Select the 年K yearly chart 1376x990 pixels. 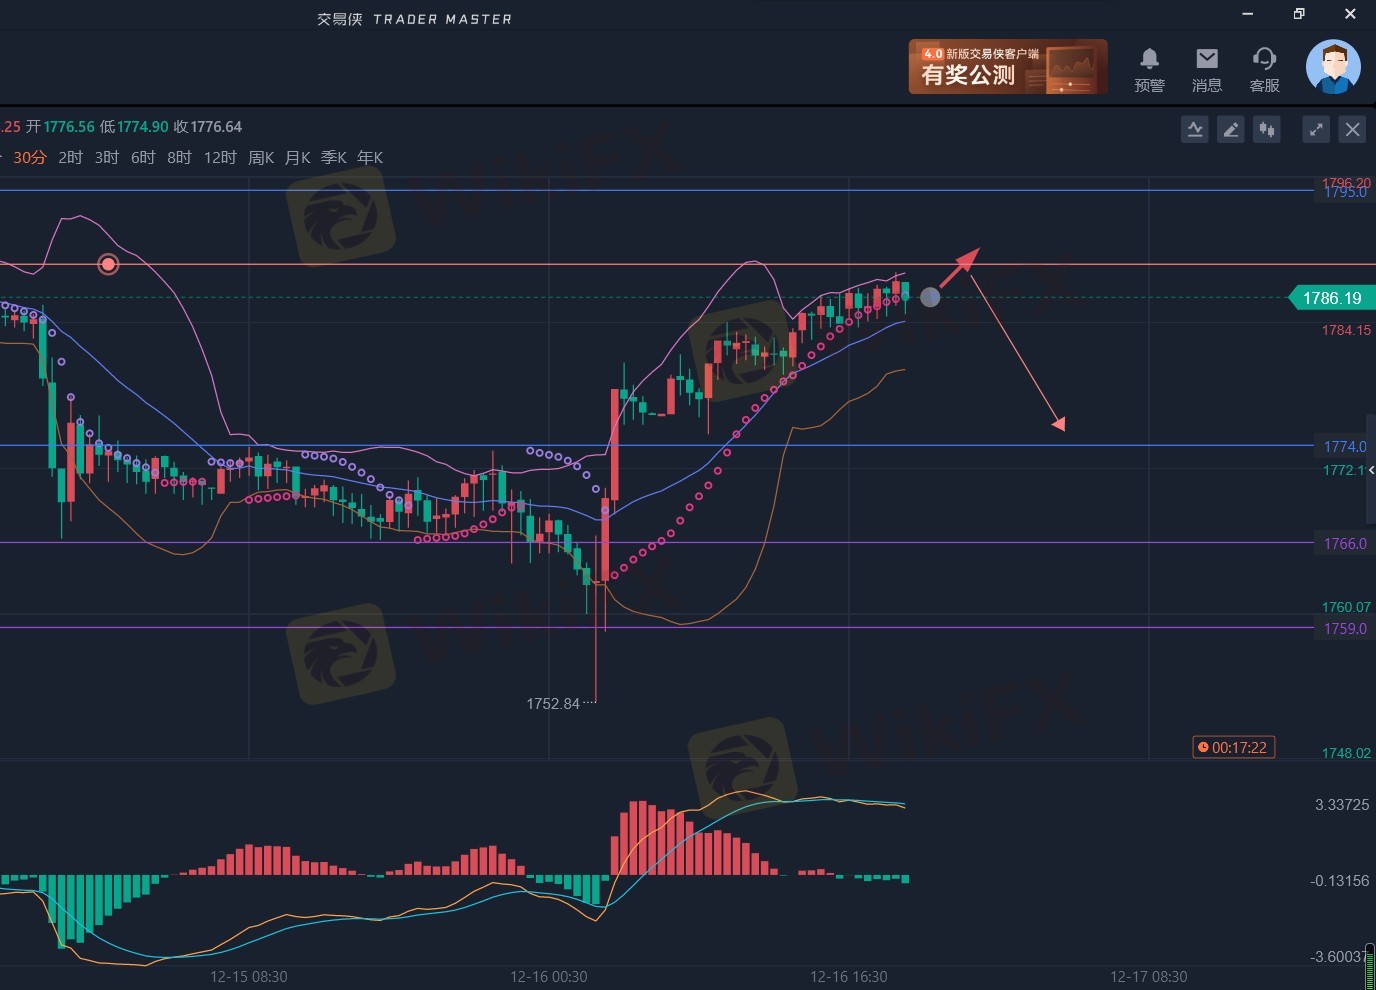[x=370, y=158]
